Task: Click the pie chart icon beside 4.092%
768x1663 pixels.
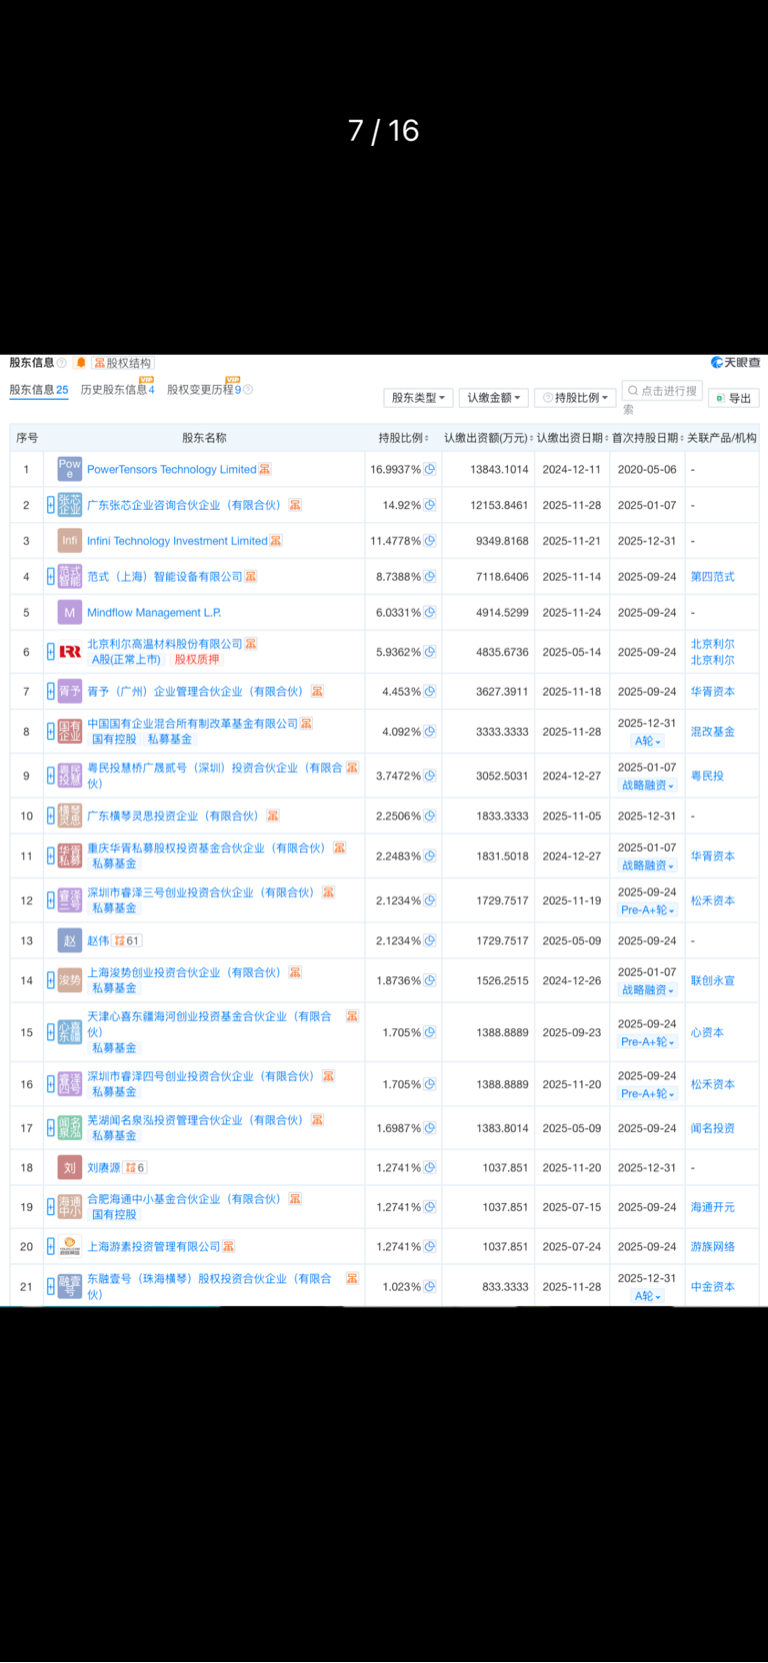Action: (x=430, y=731)
